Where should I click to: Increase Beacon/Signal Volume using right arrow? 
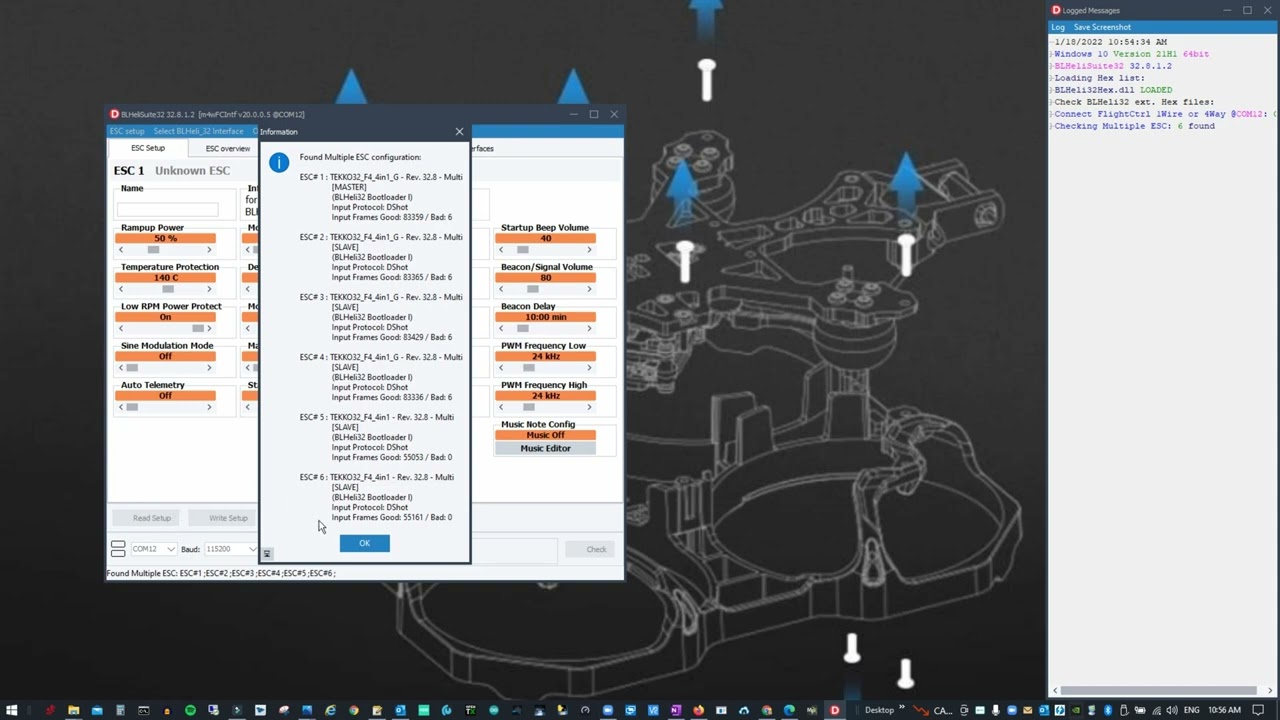pos(589,289)
